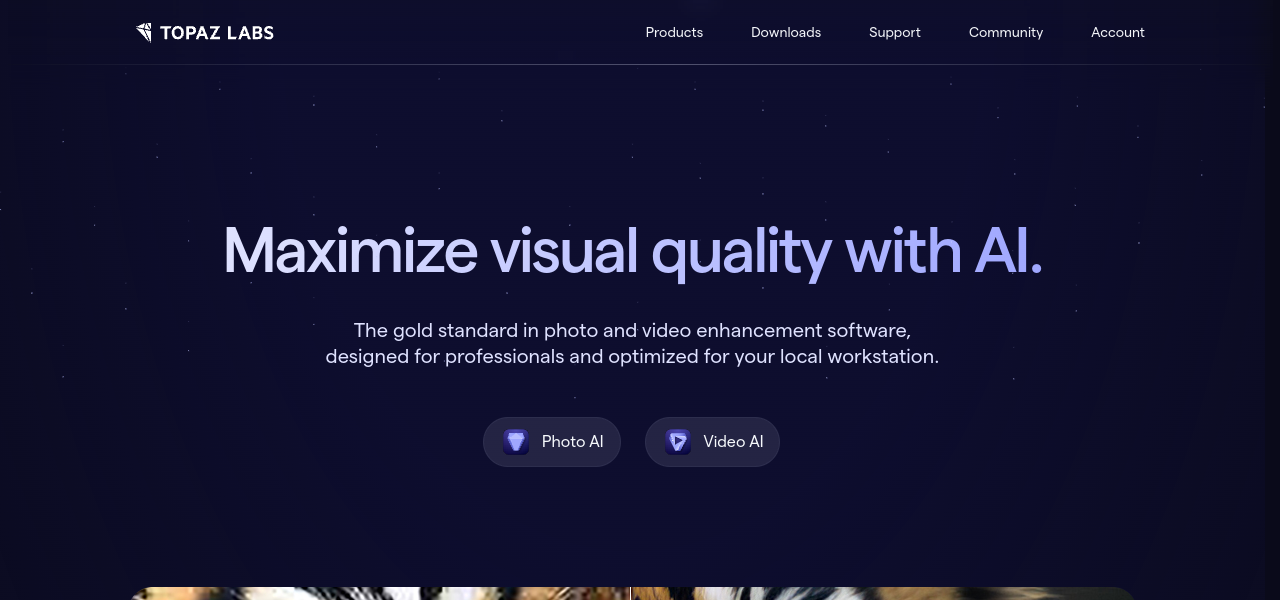1280x600 pixels.
Task: Click the word "quality" in the headline
Action: pyautogui.click(x=741, y=250)
